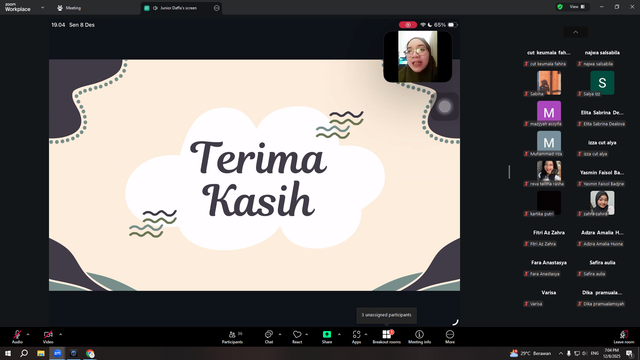Open the taskbar clock and date

611,353
